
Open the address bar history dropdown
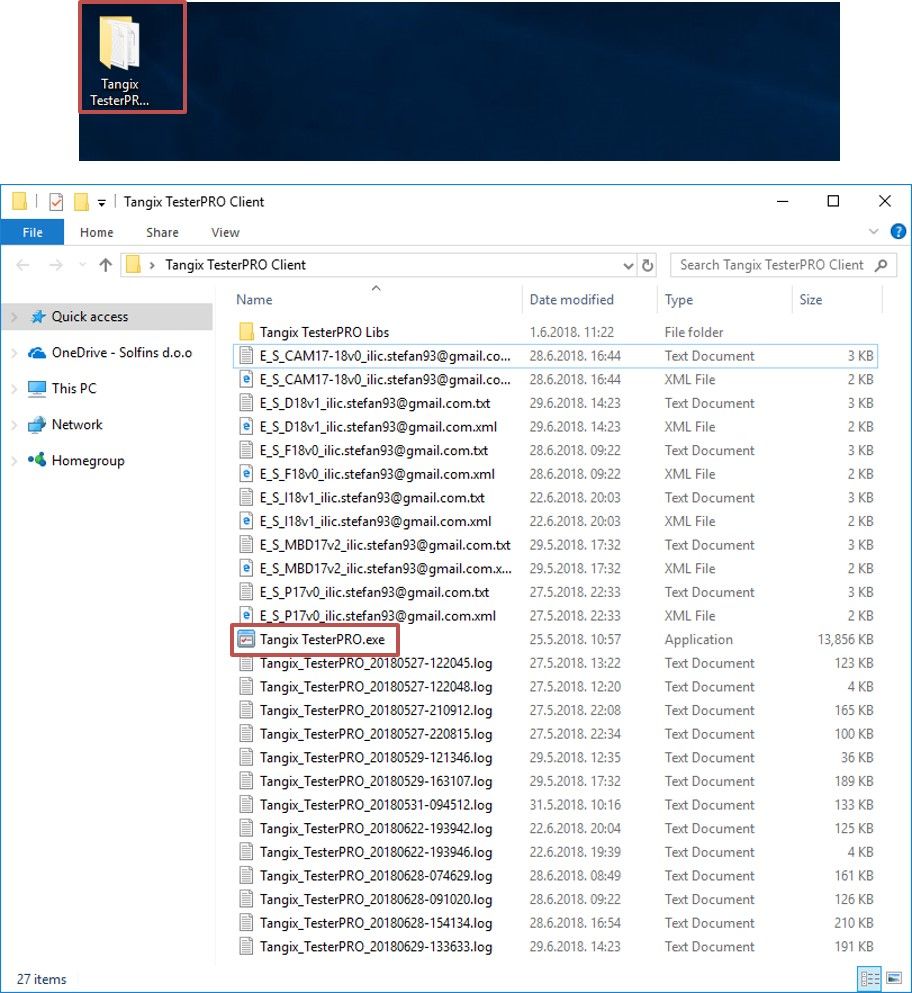[x=629, y=265]
